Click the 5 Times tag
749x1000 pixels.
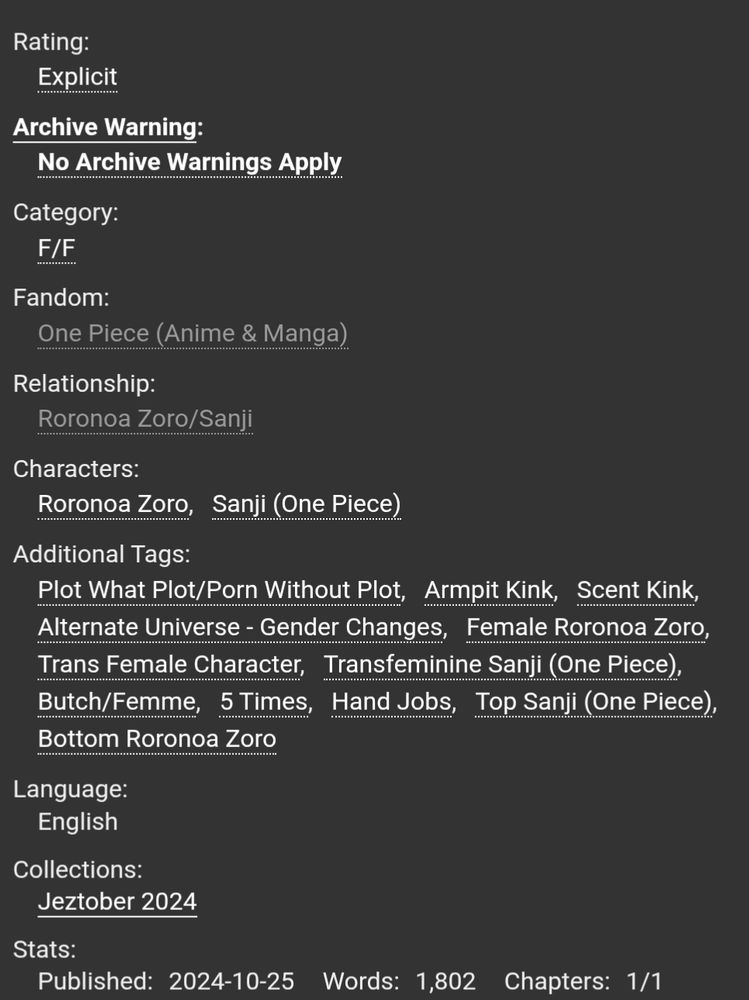[263, 702]
